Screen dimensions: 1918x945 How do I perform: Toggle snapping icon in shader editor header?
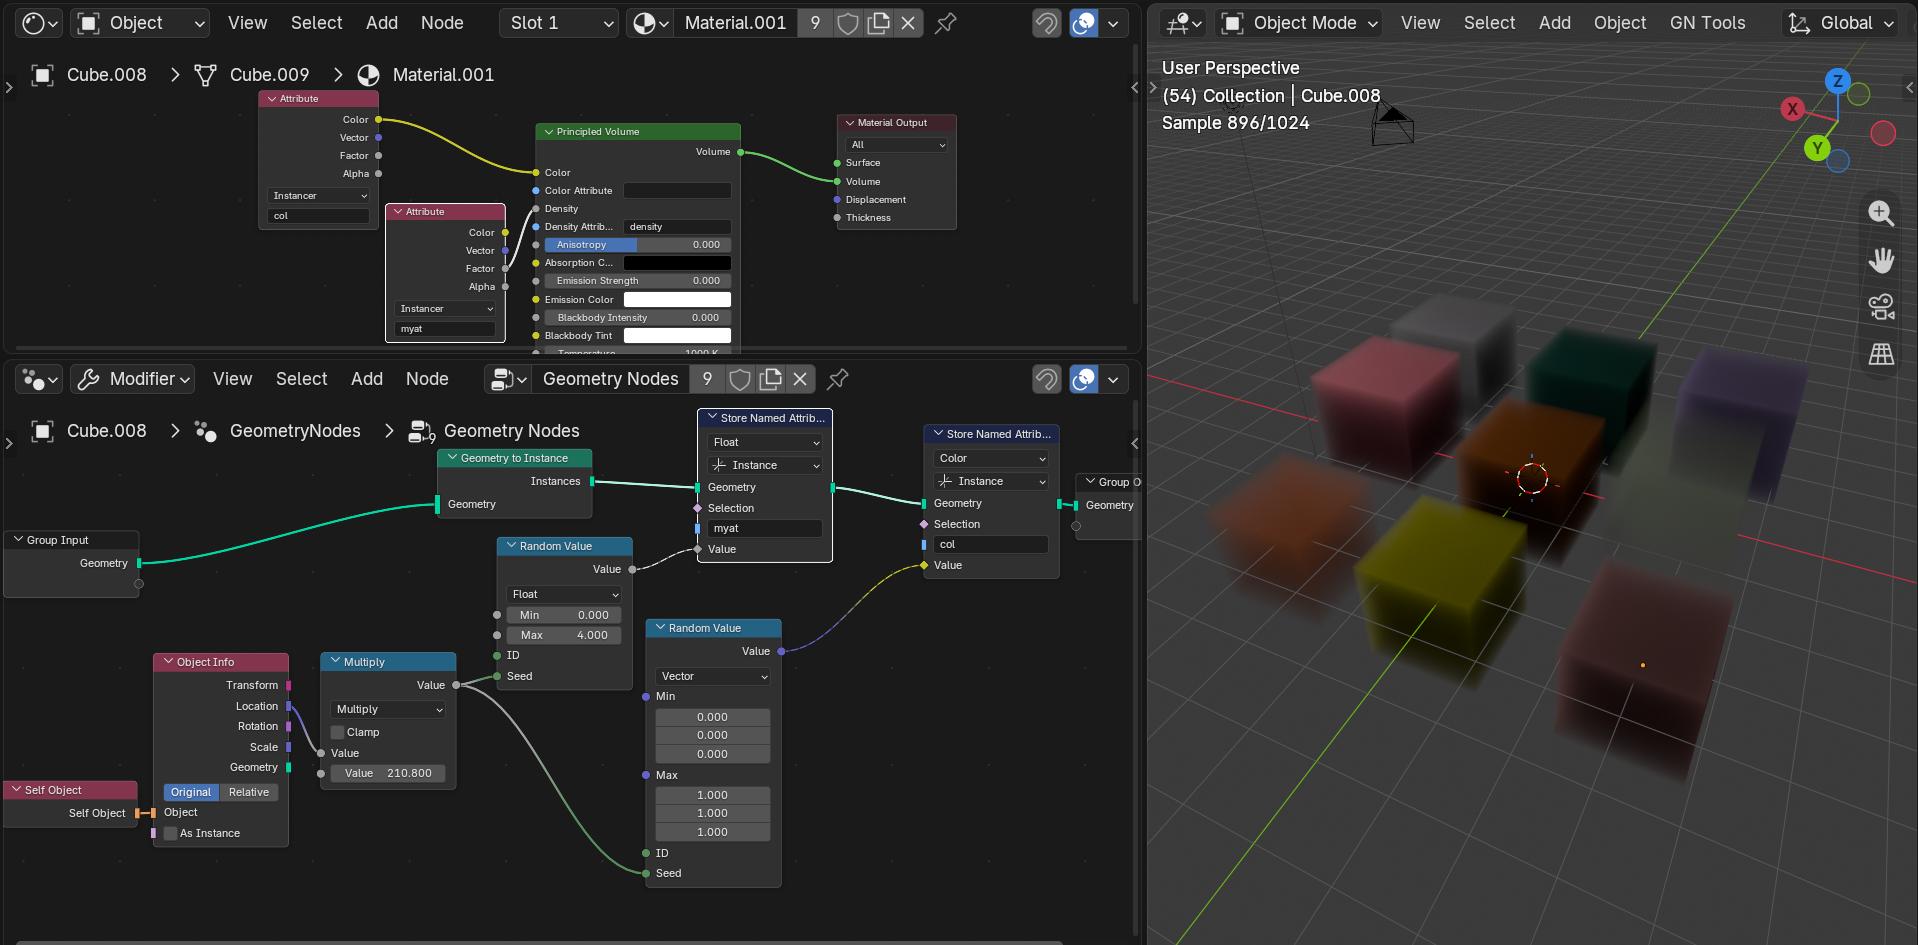[1046, 23]
